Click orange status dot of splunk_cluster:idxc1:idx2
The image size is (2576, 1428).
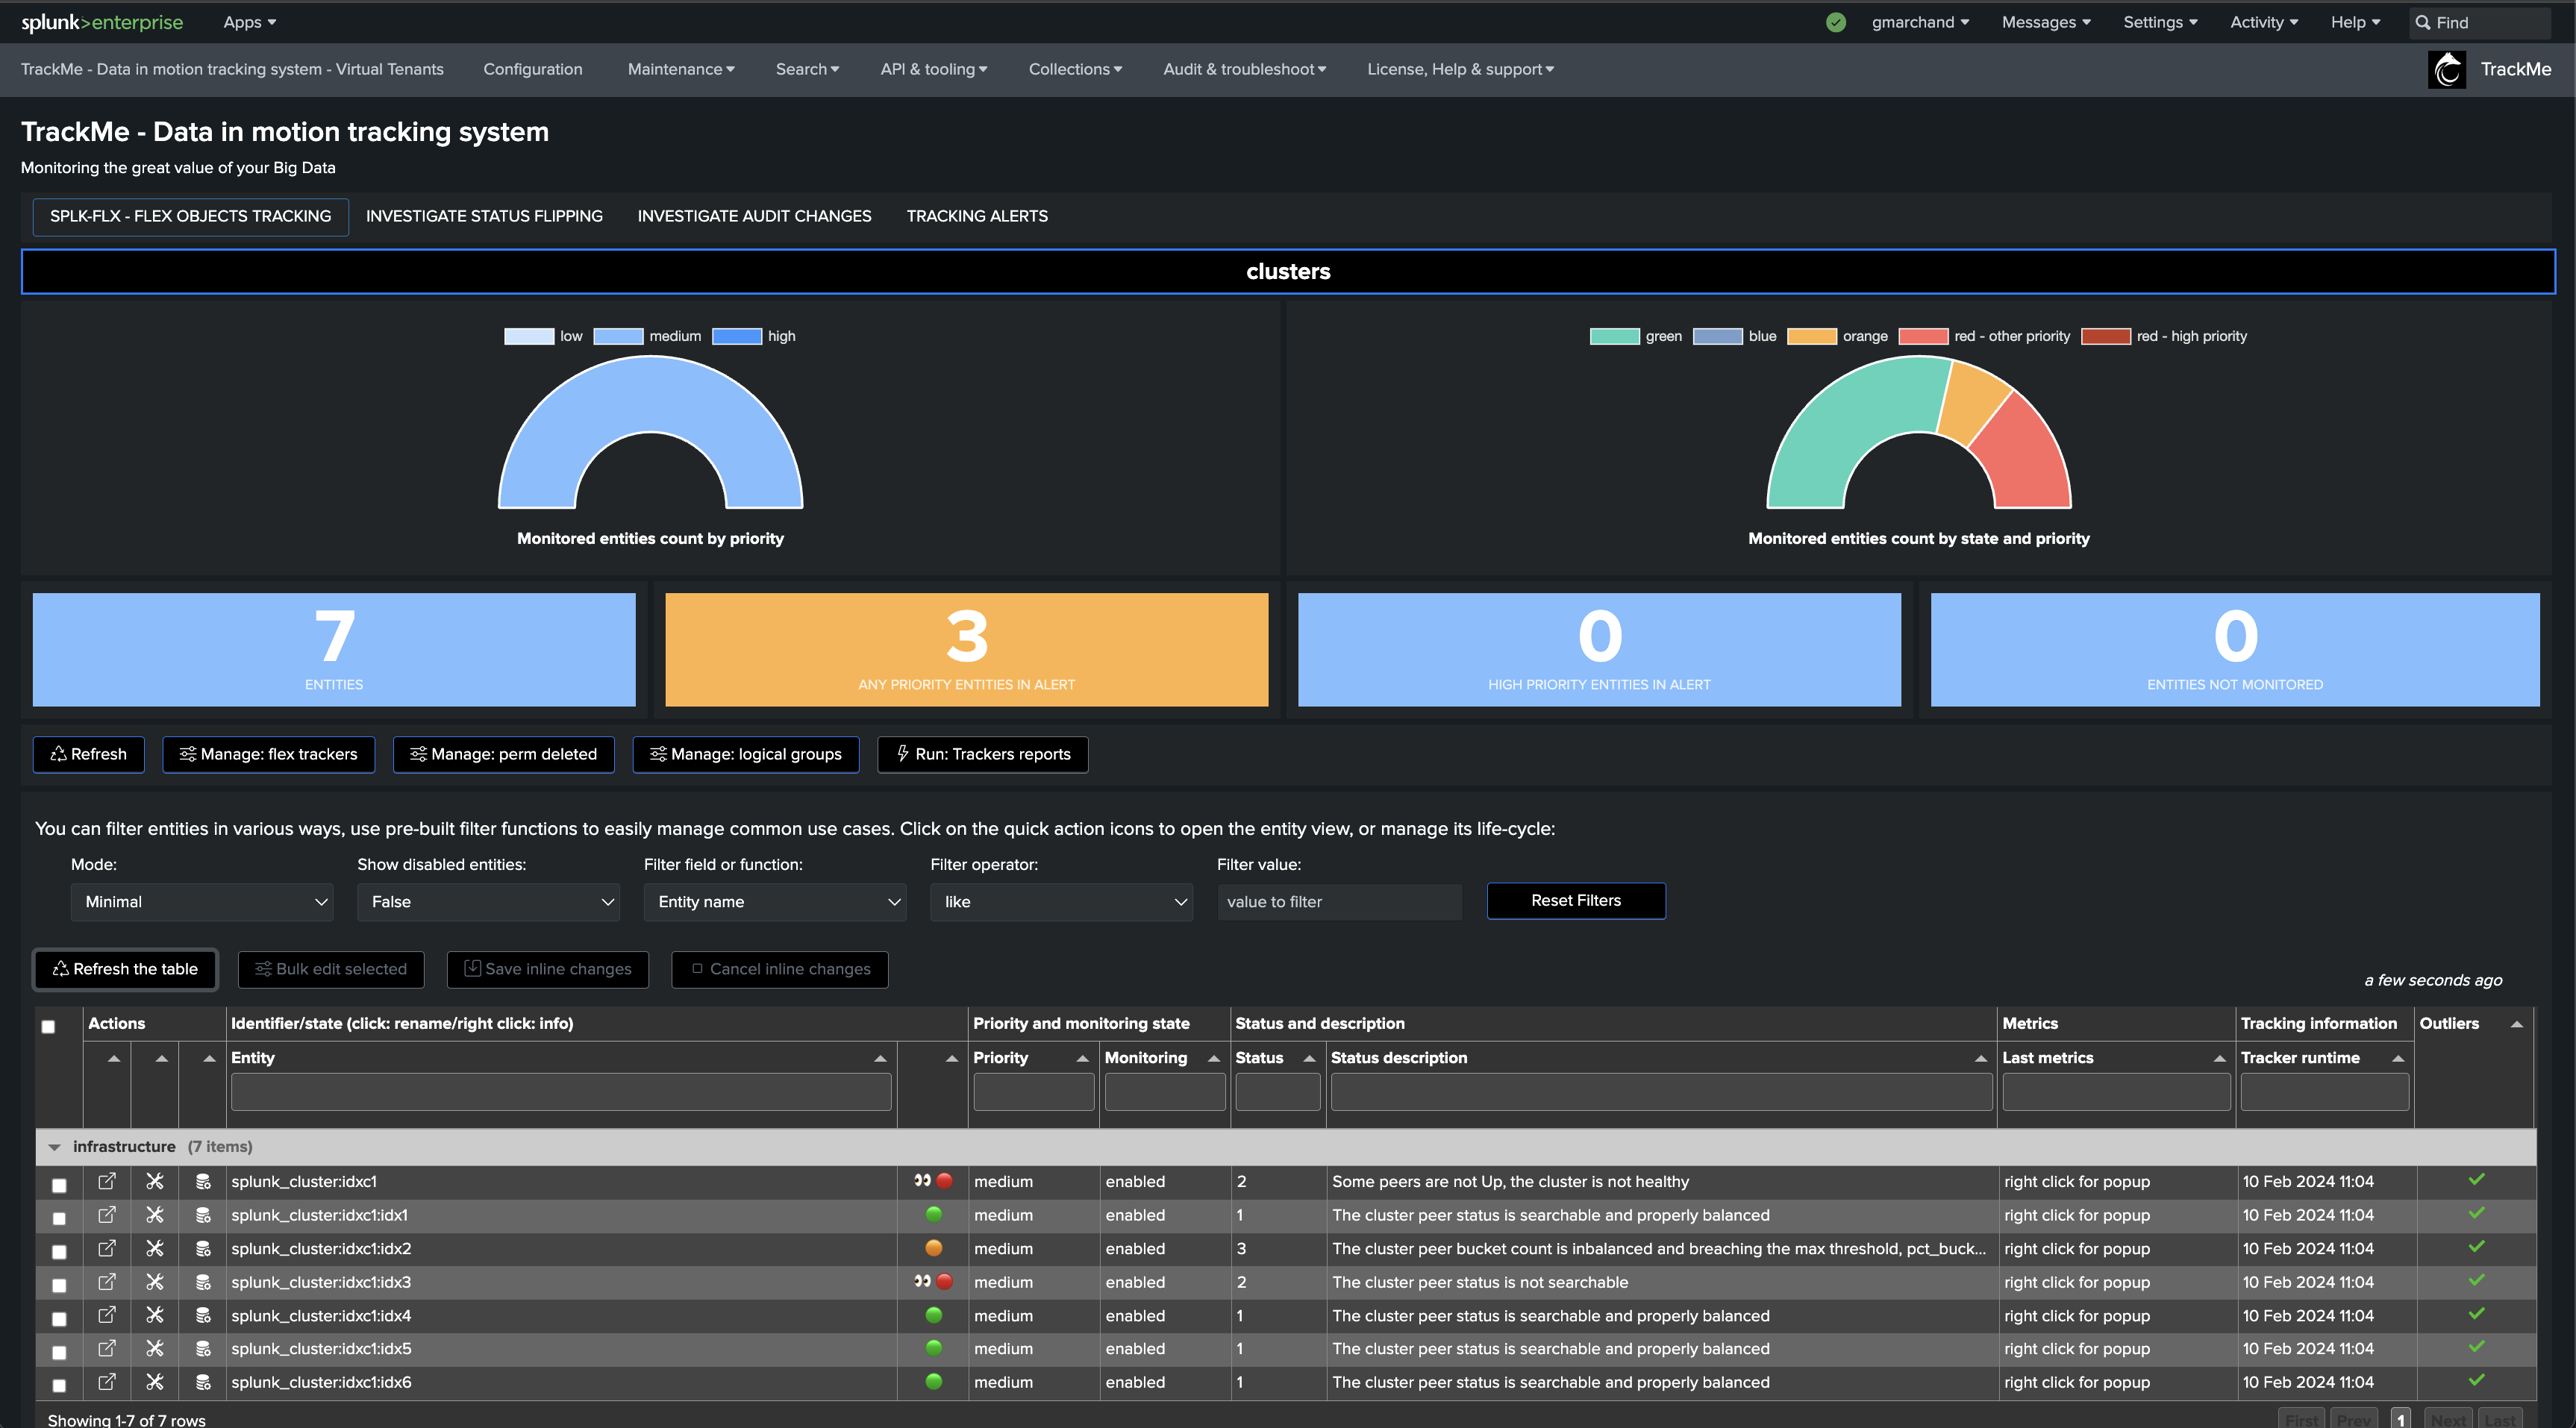coord(934,1248)
